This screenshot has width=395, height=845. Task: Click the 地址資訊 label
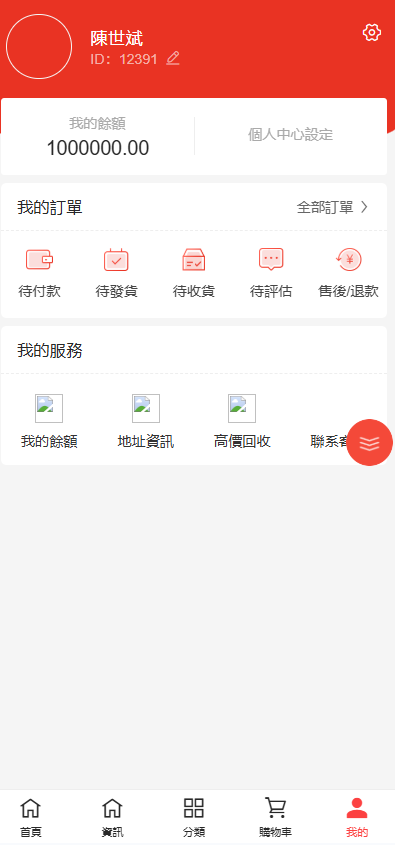pos(146,442)
